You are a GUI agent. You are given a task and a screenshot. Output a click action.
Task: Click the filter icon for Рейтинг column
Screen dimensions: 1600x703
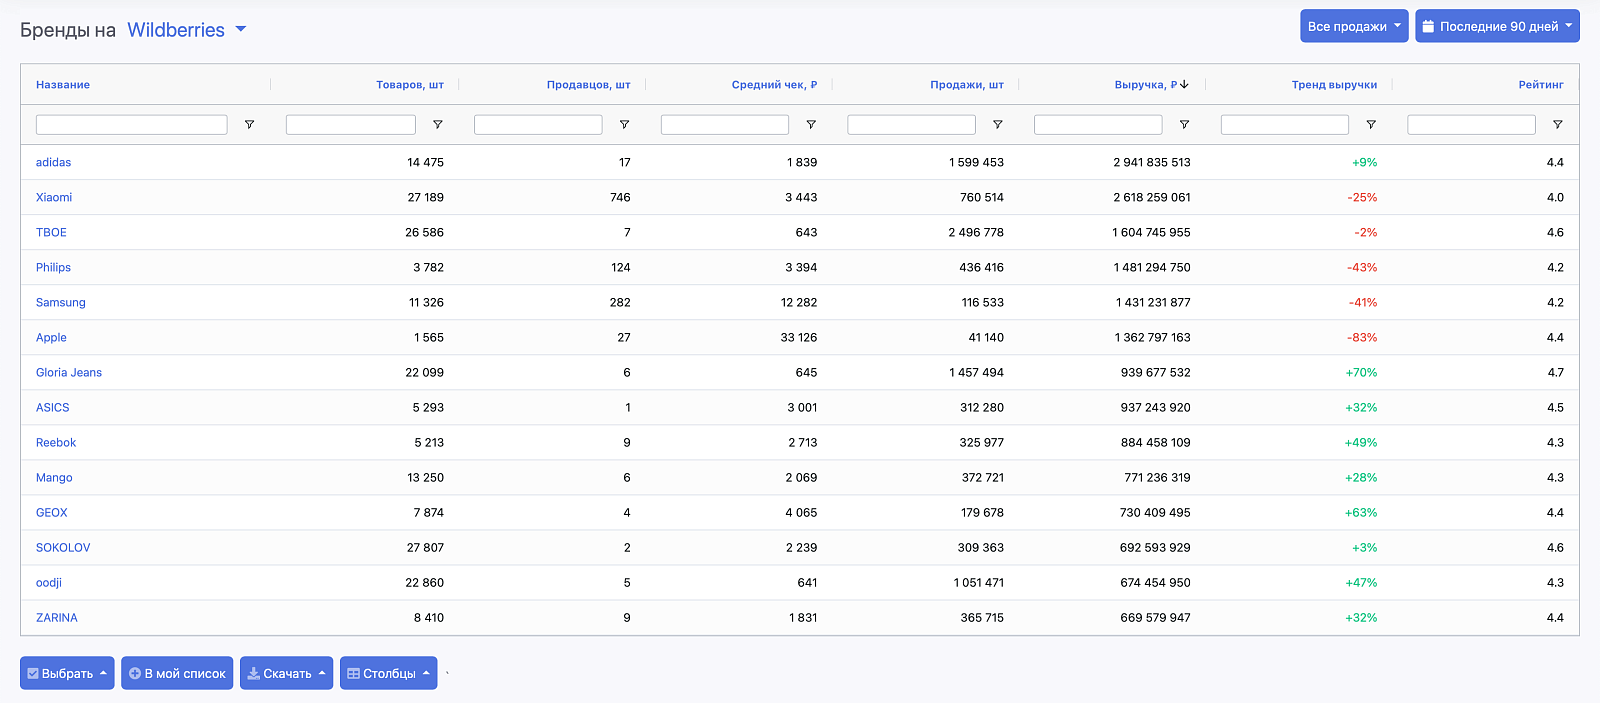[x=1557, y=125]
